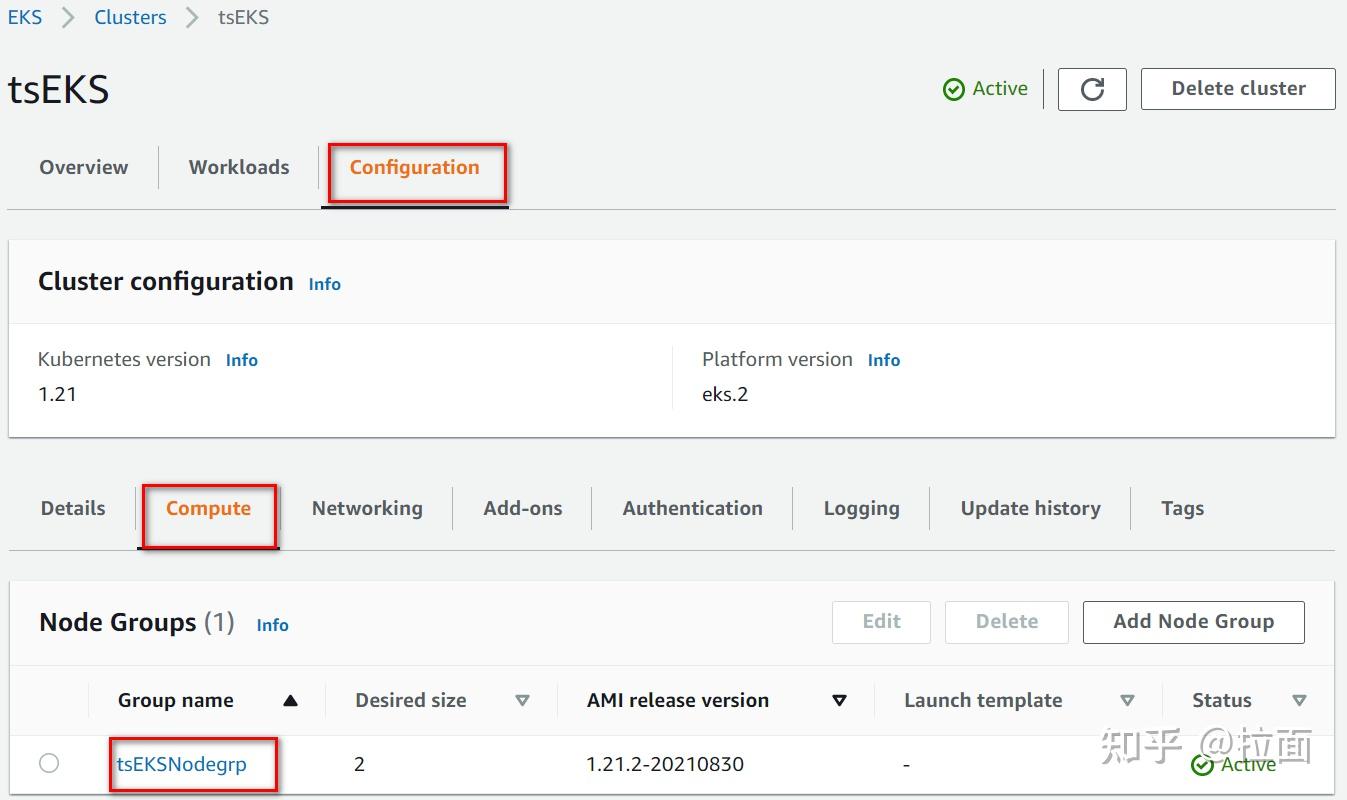This screenshot has height=800, width=1347.
Task: Navigate to Clusters breadcrumb link
Action: tap(130, 18)
